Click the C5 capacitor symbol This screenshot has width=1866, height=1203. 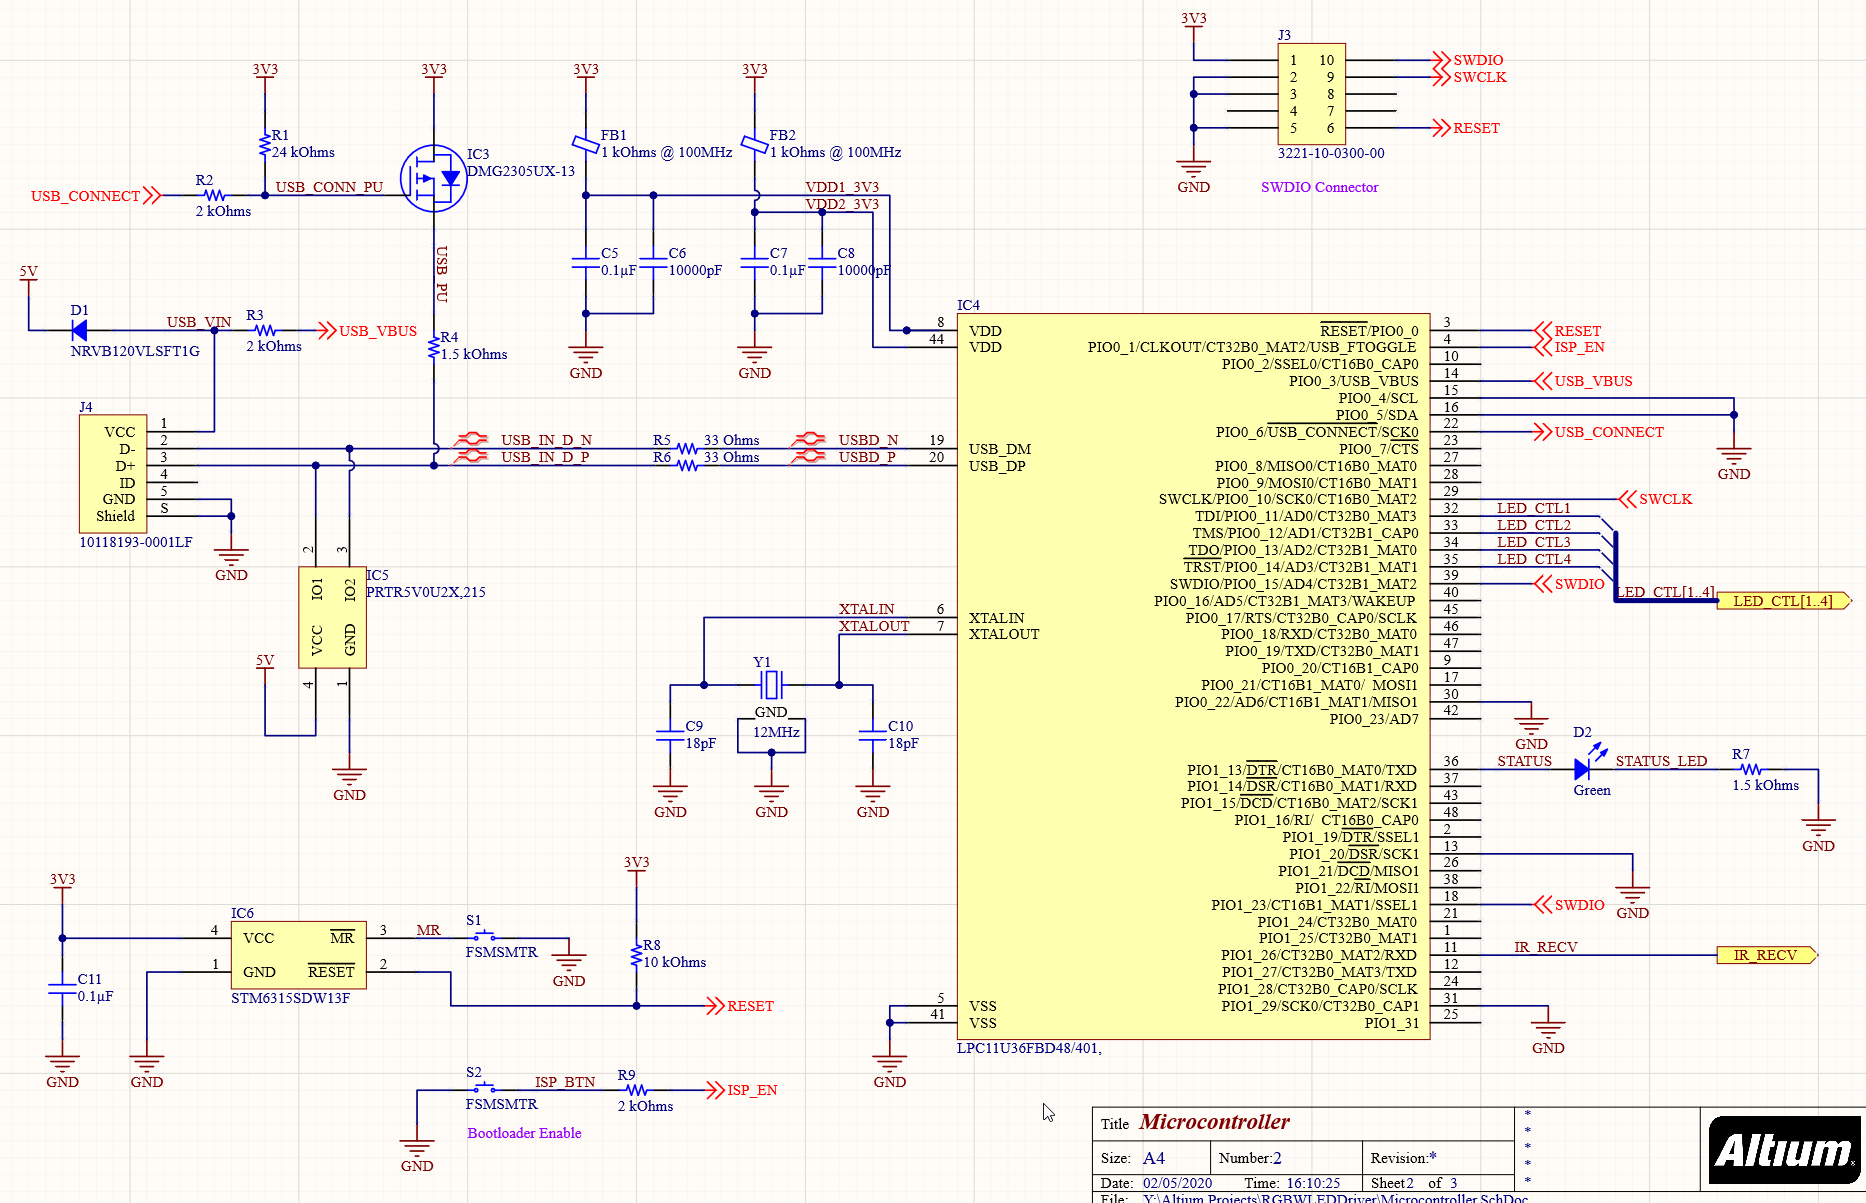[x=586, y=262]
